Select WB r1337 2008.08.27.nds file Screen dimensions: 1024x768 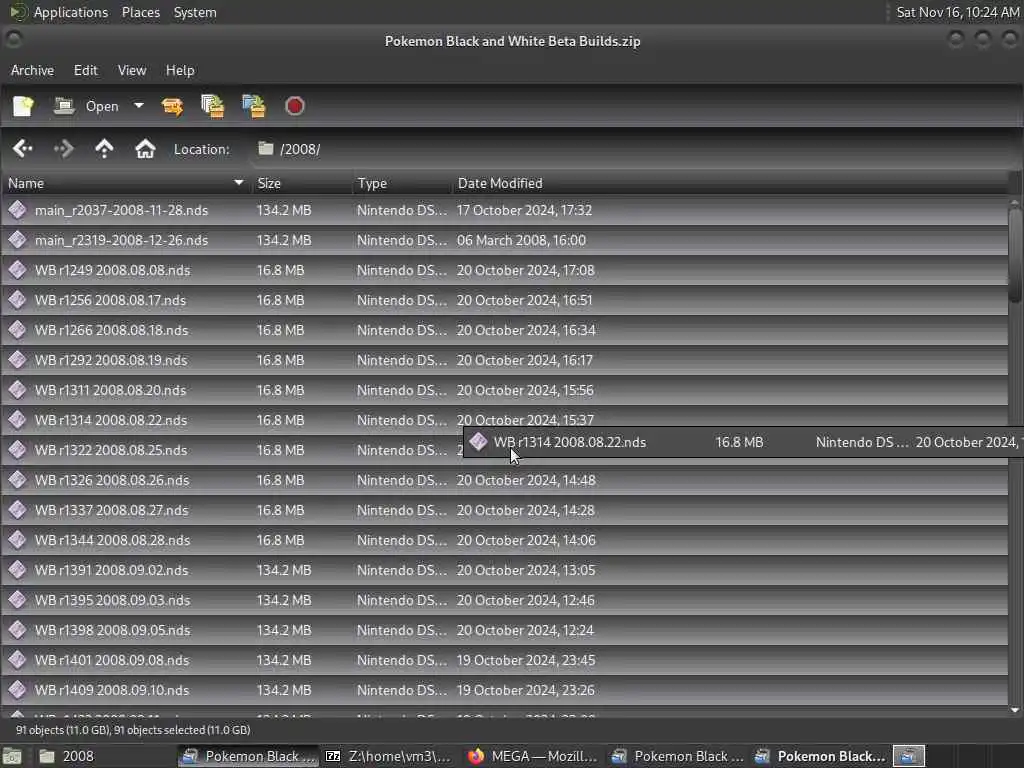pyautogui.click(x=504, y=511)
